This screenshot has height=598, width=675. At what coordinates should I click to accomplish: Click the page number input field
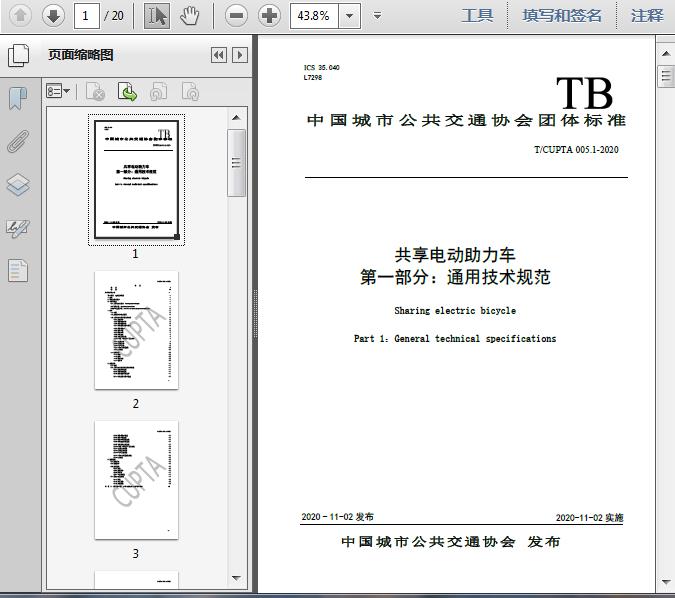pos(87,16)
